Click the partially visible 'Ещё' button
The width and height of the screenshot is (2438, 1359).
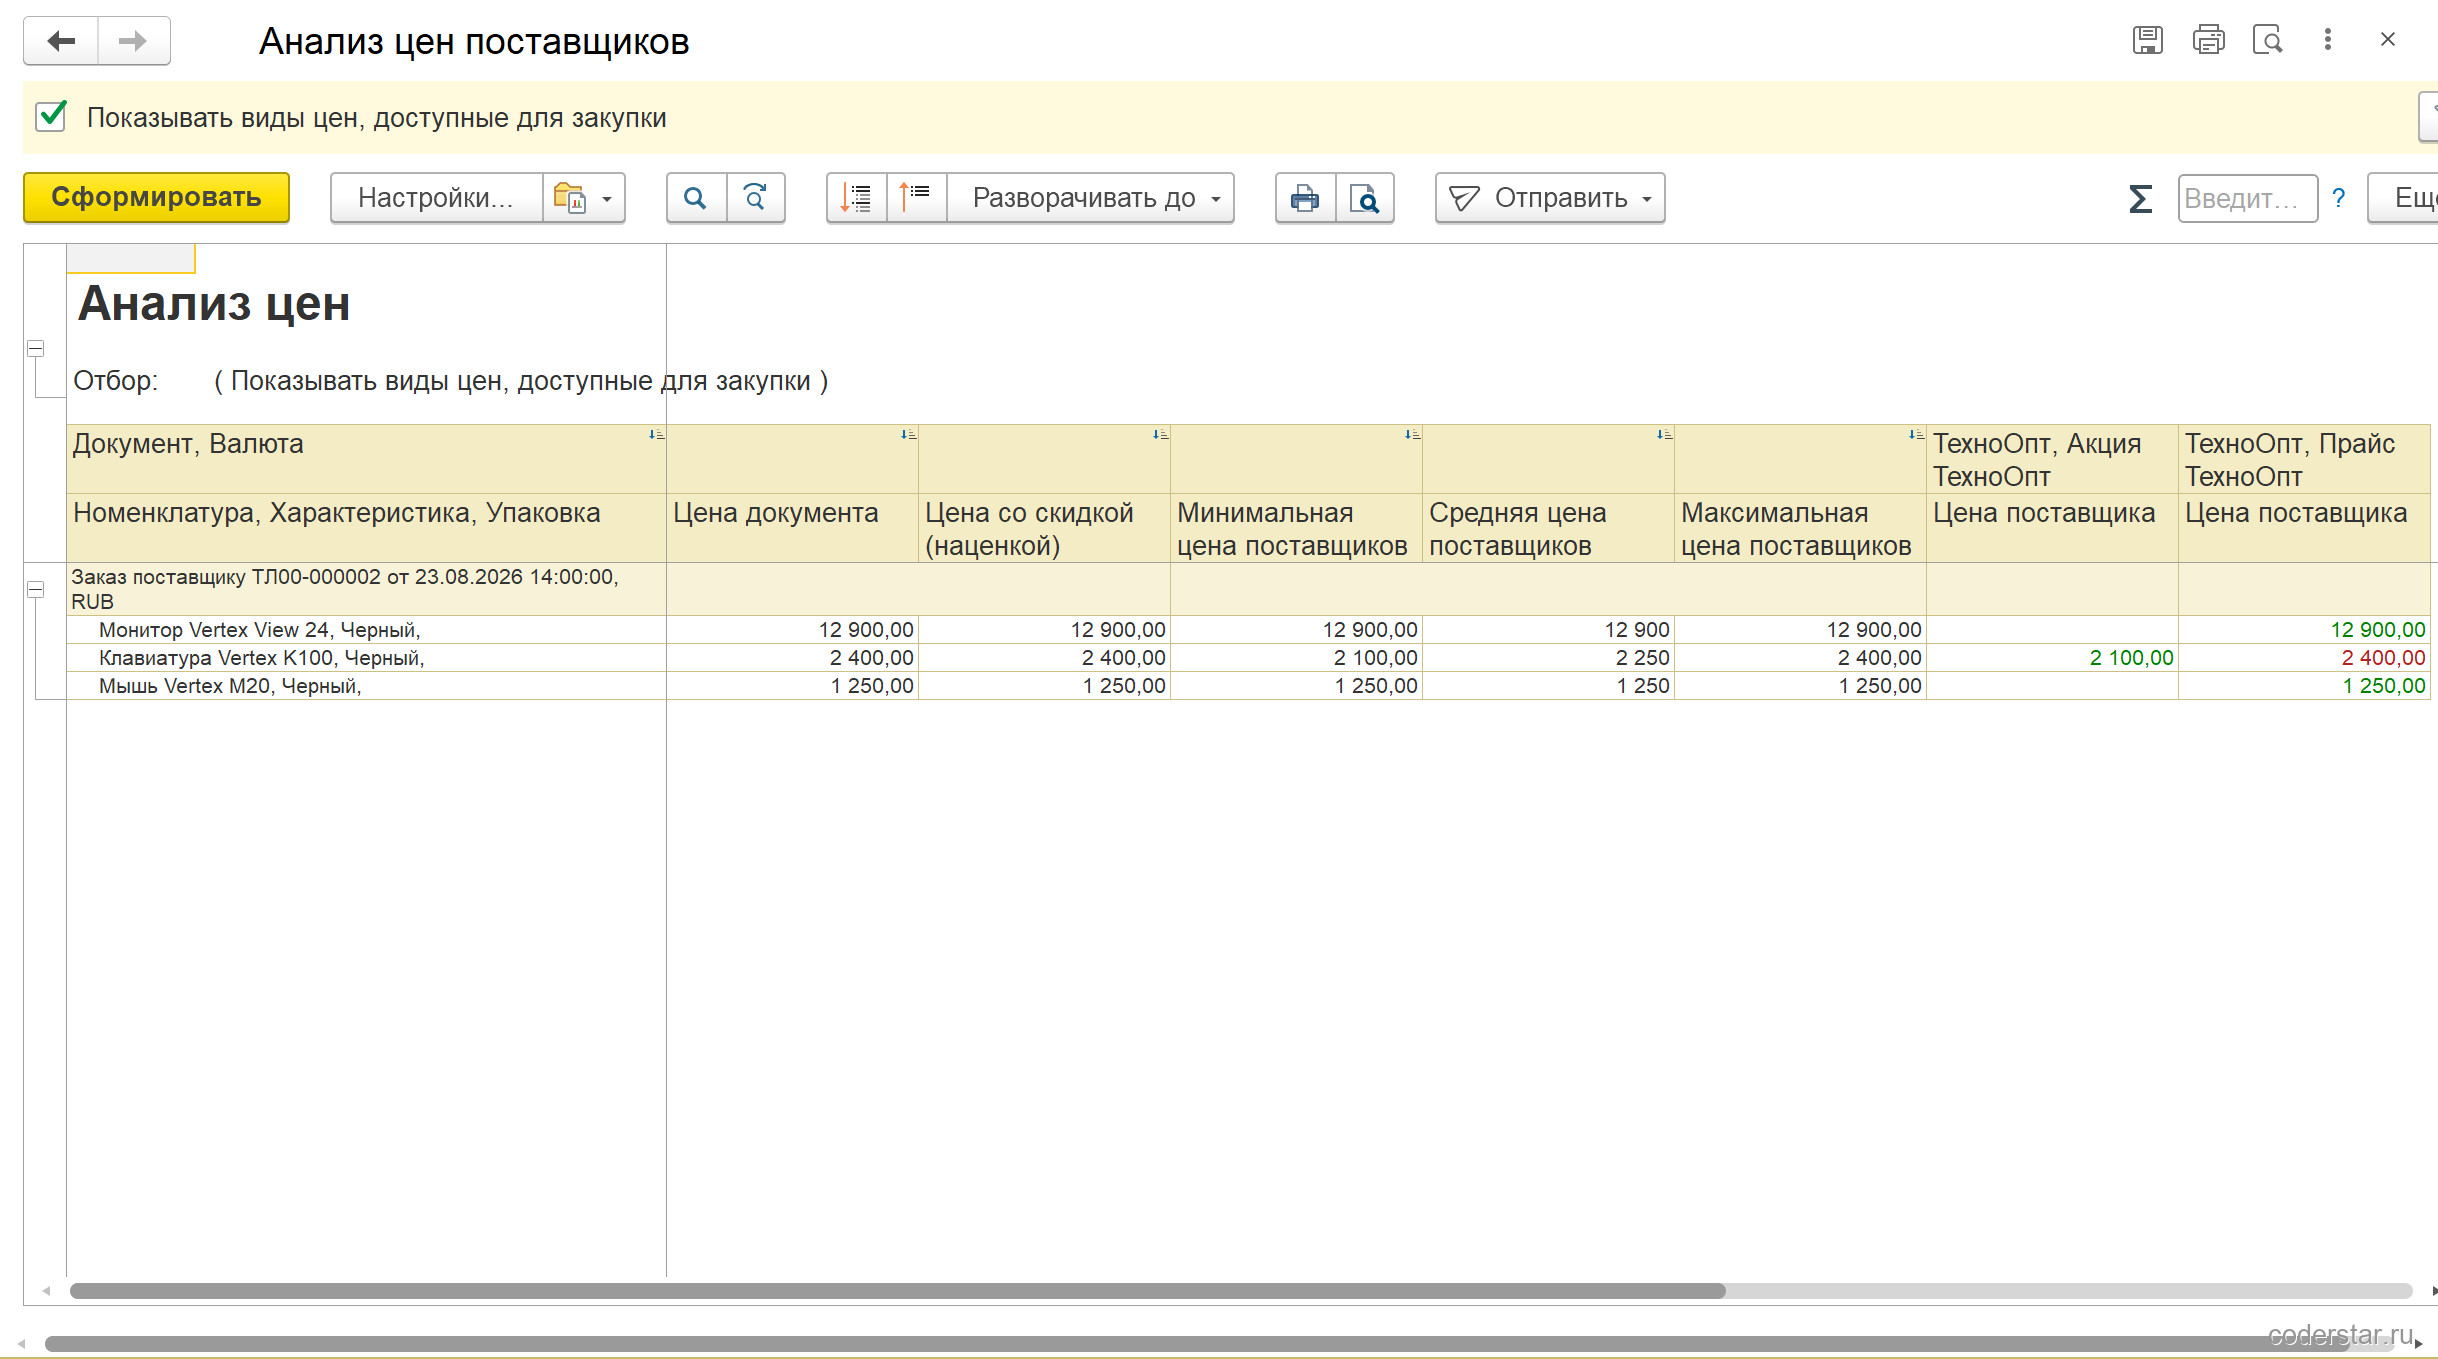[x=2404, y=198]
